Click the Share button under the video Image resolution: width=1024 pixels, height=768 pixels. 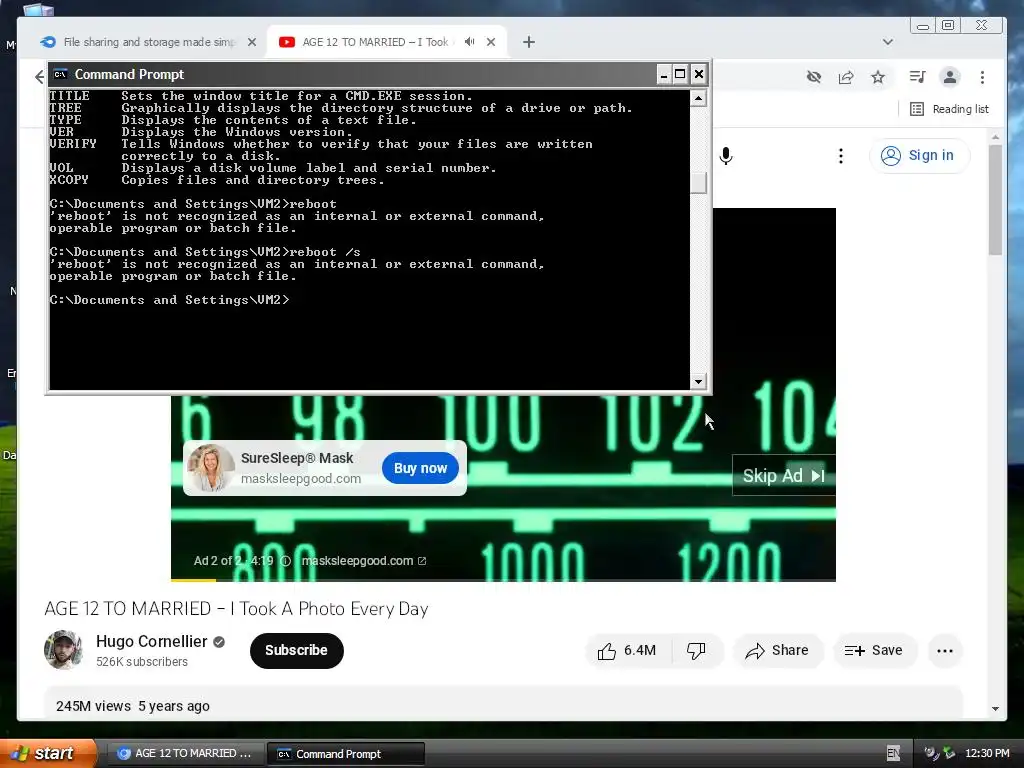(778, 650)
